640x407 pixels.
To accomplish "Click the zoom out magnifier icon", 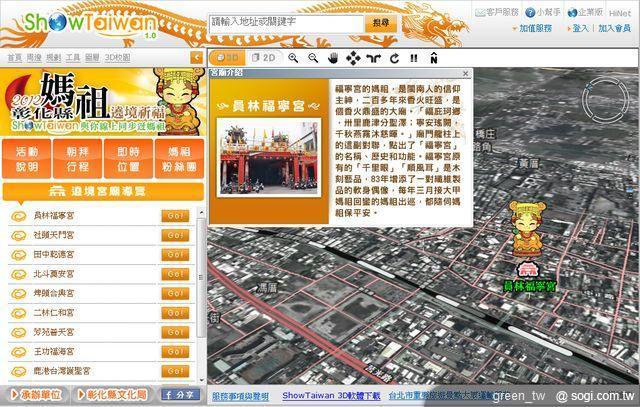I will [313, 58].
